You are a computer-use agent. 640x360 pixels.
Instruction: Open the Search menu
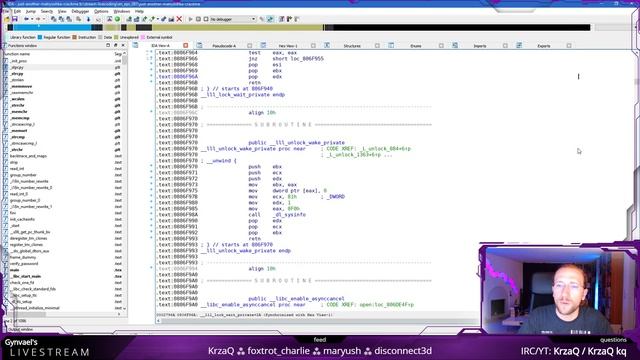47,11
